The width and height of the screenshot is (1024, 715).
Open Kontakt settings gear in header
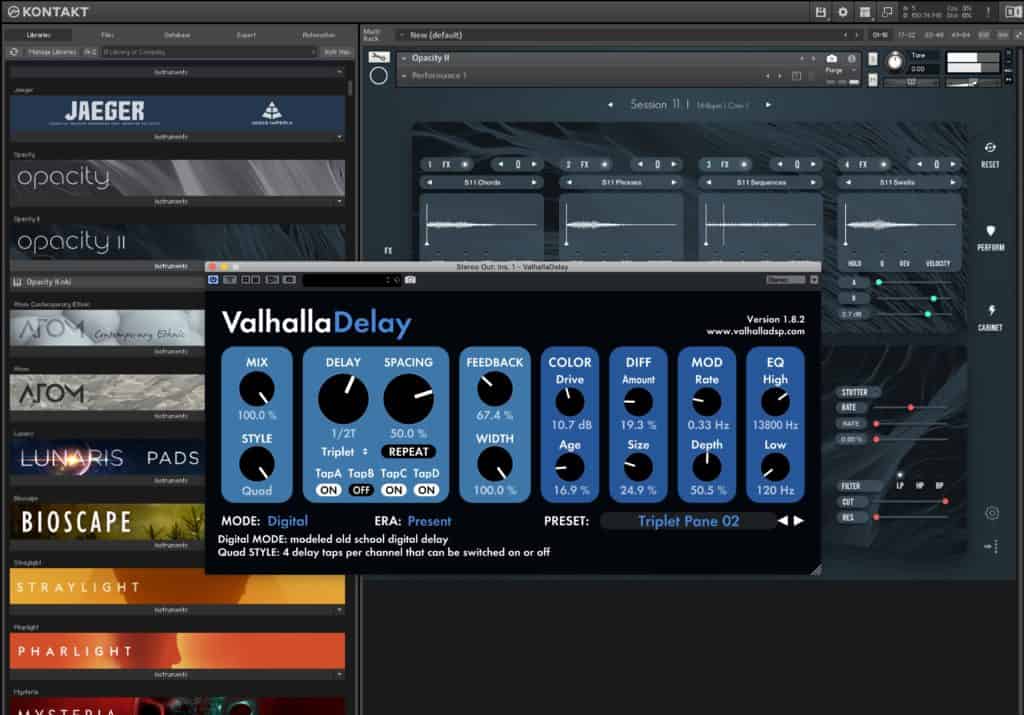click(x=842, y=12)
